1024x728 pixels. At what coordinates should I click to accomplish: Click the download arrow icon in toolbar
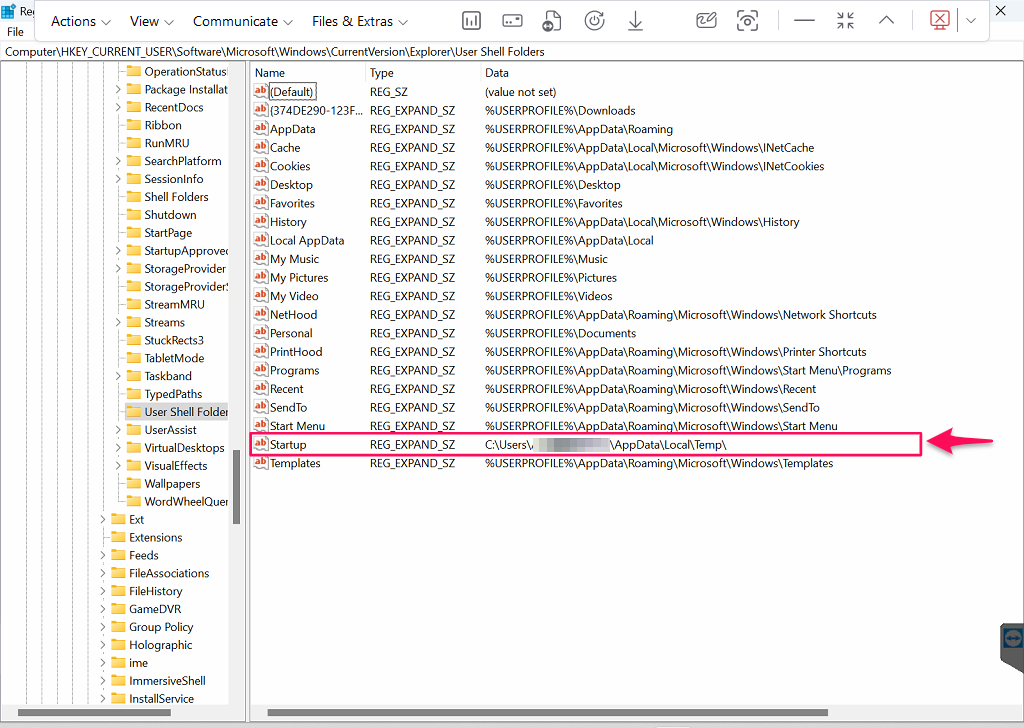coord(635,21)
